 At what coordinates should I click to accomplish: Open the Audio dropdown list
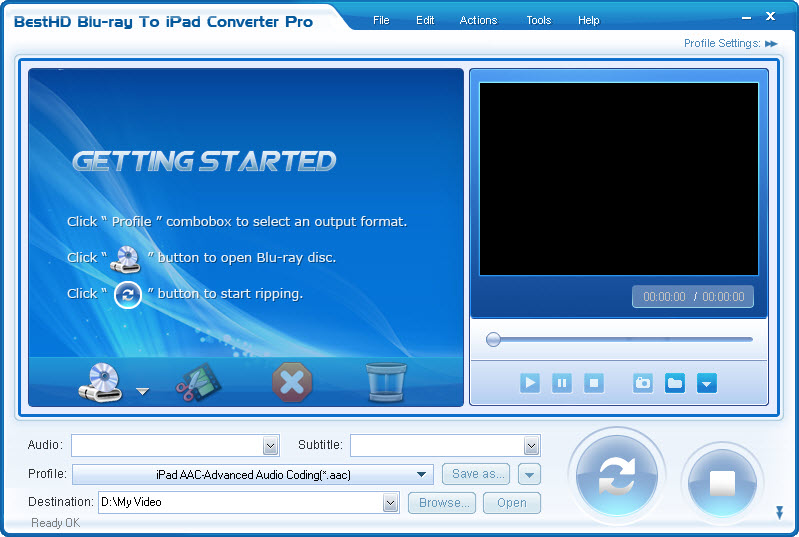(x=271, y=446)
